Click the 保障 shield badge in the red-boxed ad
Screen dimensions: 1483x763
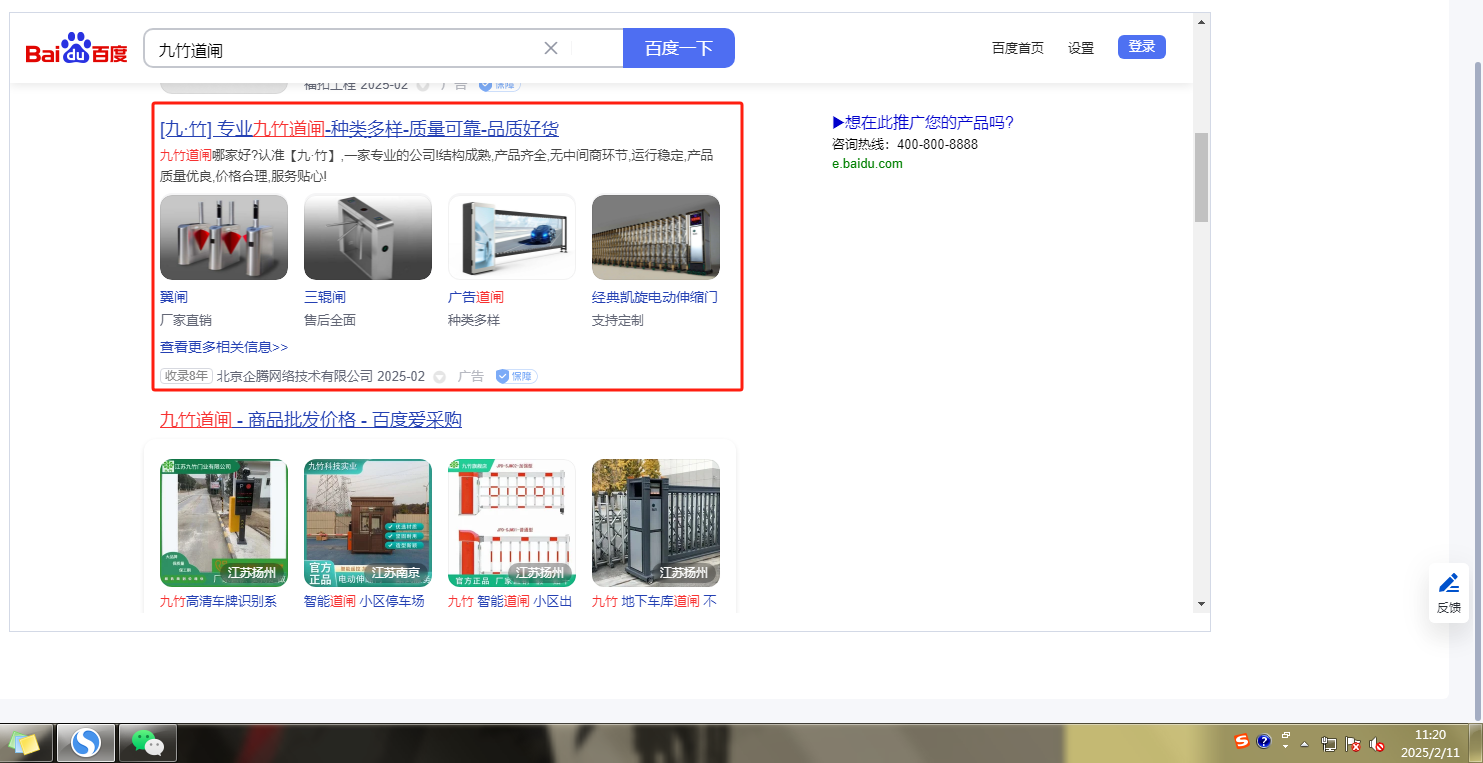(x=516, y=376)
